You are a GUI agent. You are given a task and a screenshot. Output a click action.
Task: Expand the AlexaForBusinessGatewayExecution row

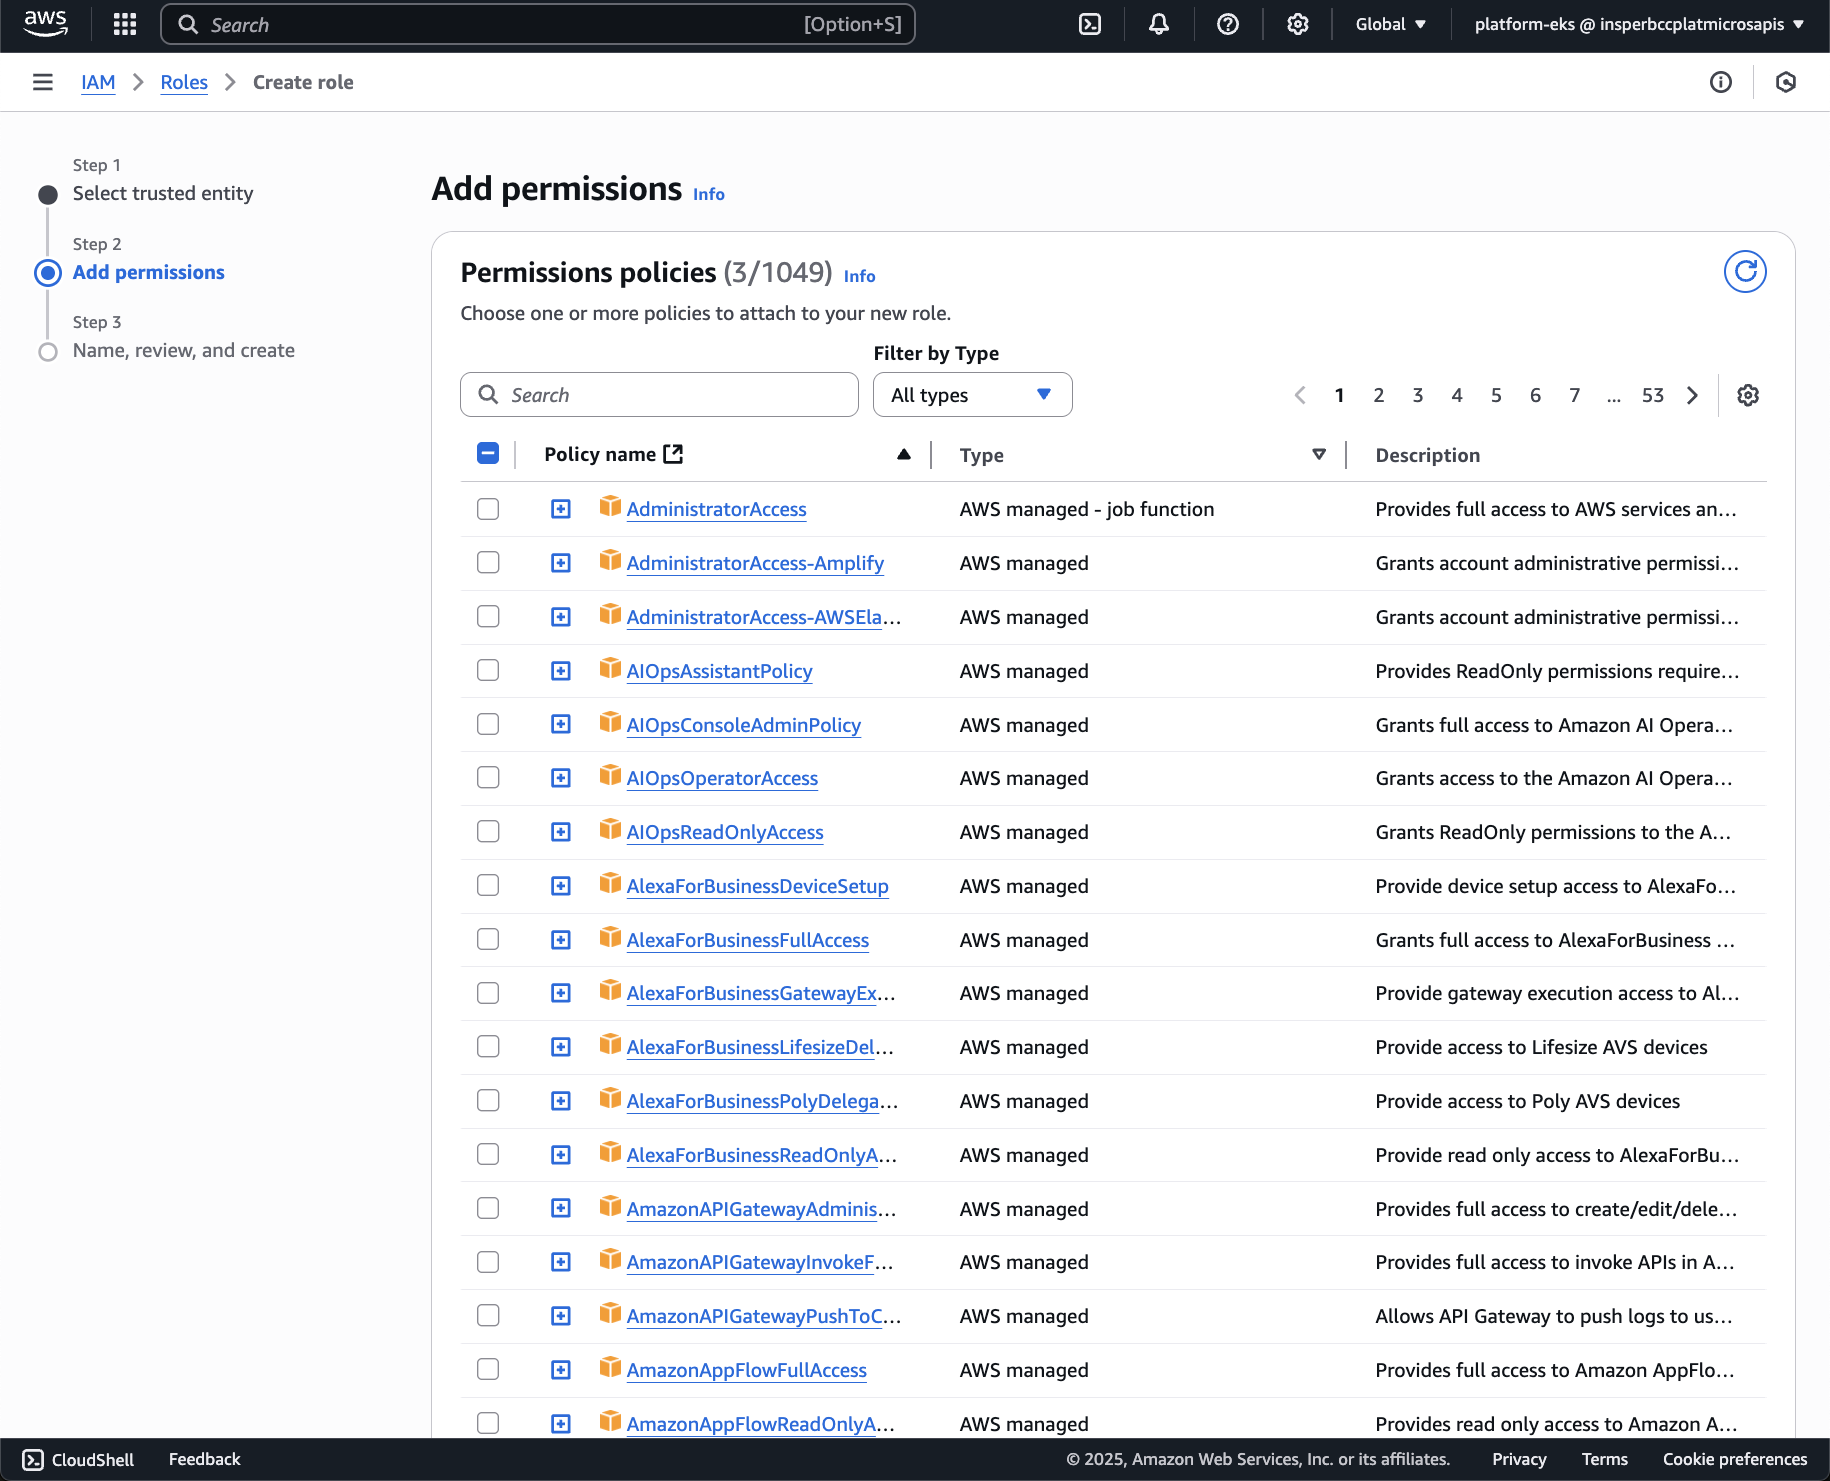(561, 993)
